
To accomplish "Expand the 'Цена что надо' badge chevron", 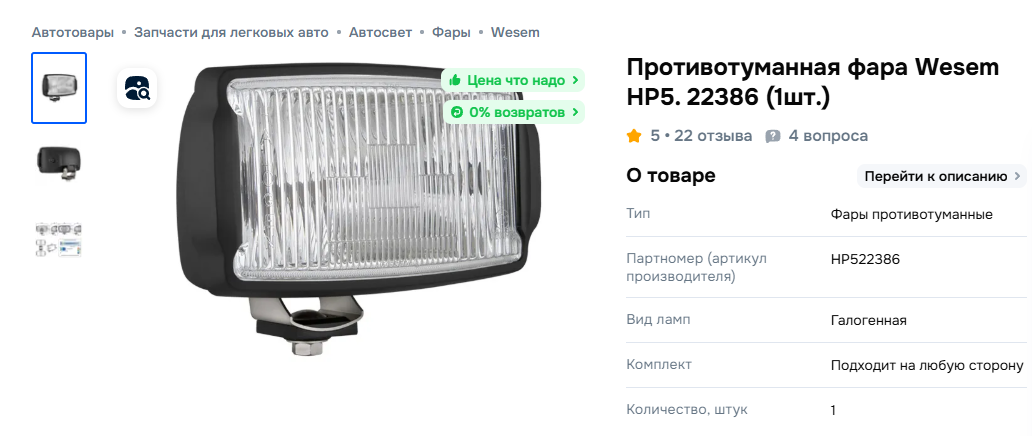I will point(576,80).
